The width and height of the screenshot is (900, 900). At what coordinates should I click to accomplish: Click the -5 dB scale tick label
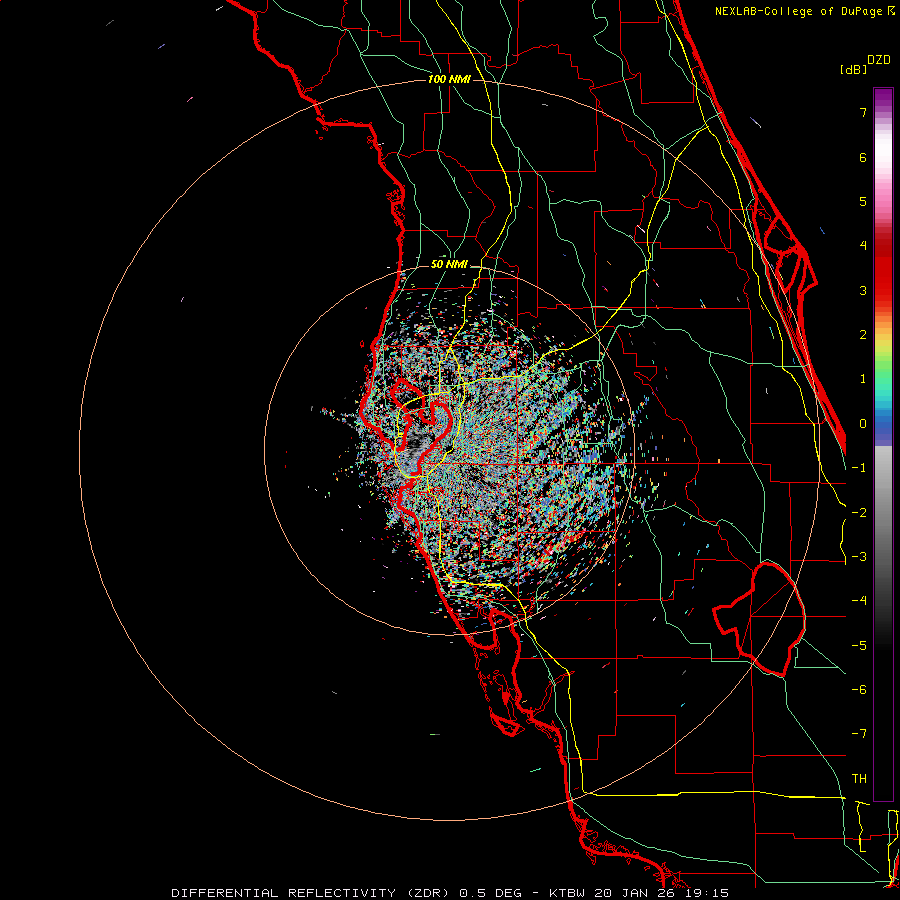pos(859,646)
